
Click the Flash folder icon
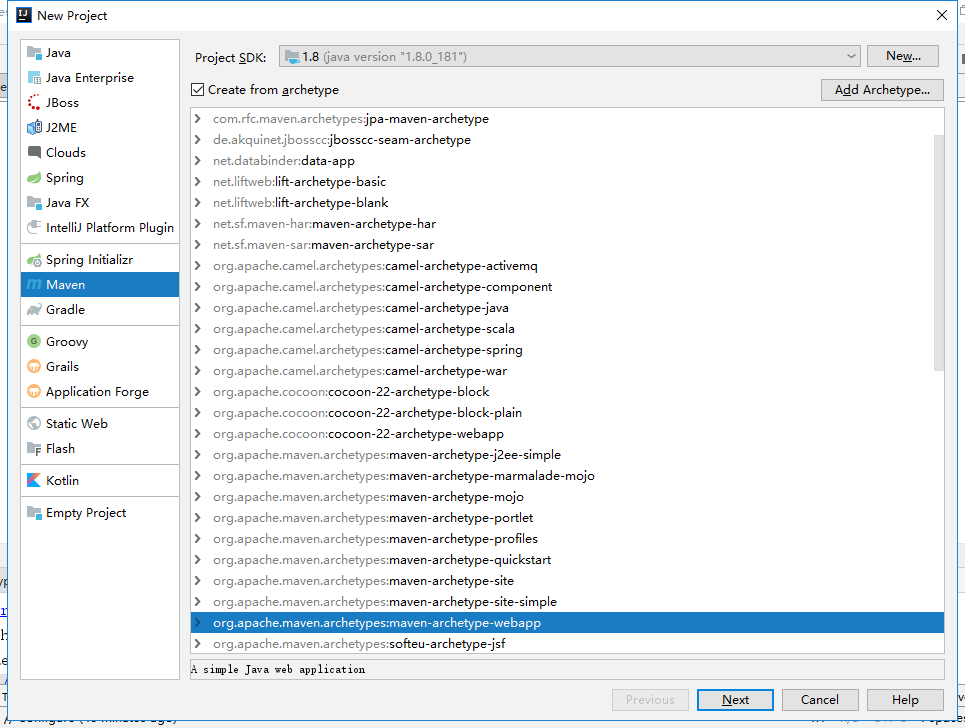[x=34, y=449]
